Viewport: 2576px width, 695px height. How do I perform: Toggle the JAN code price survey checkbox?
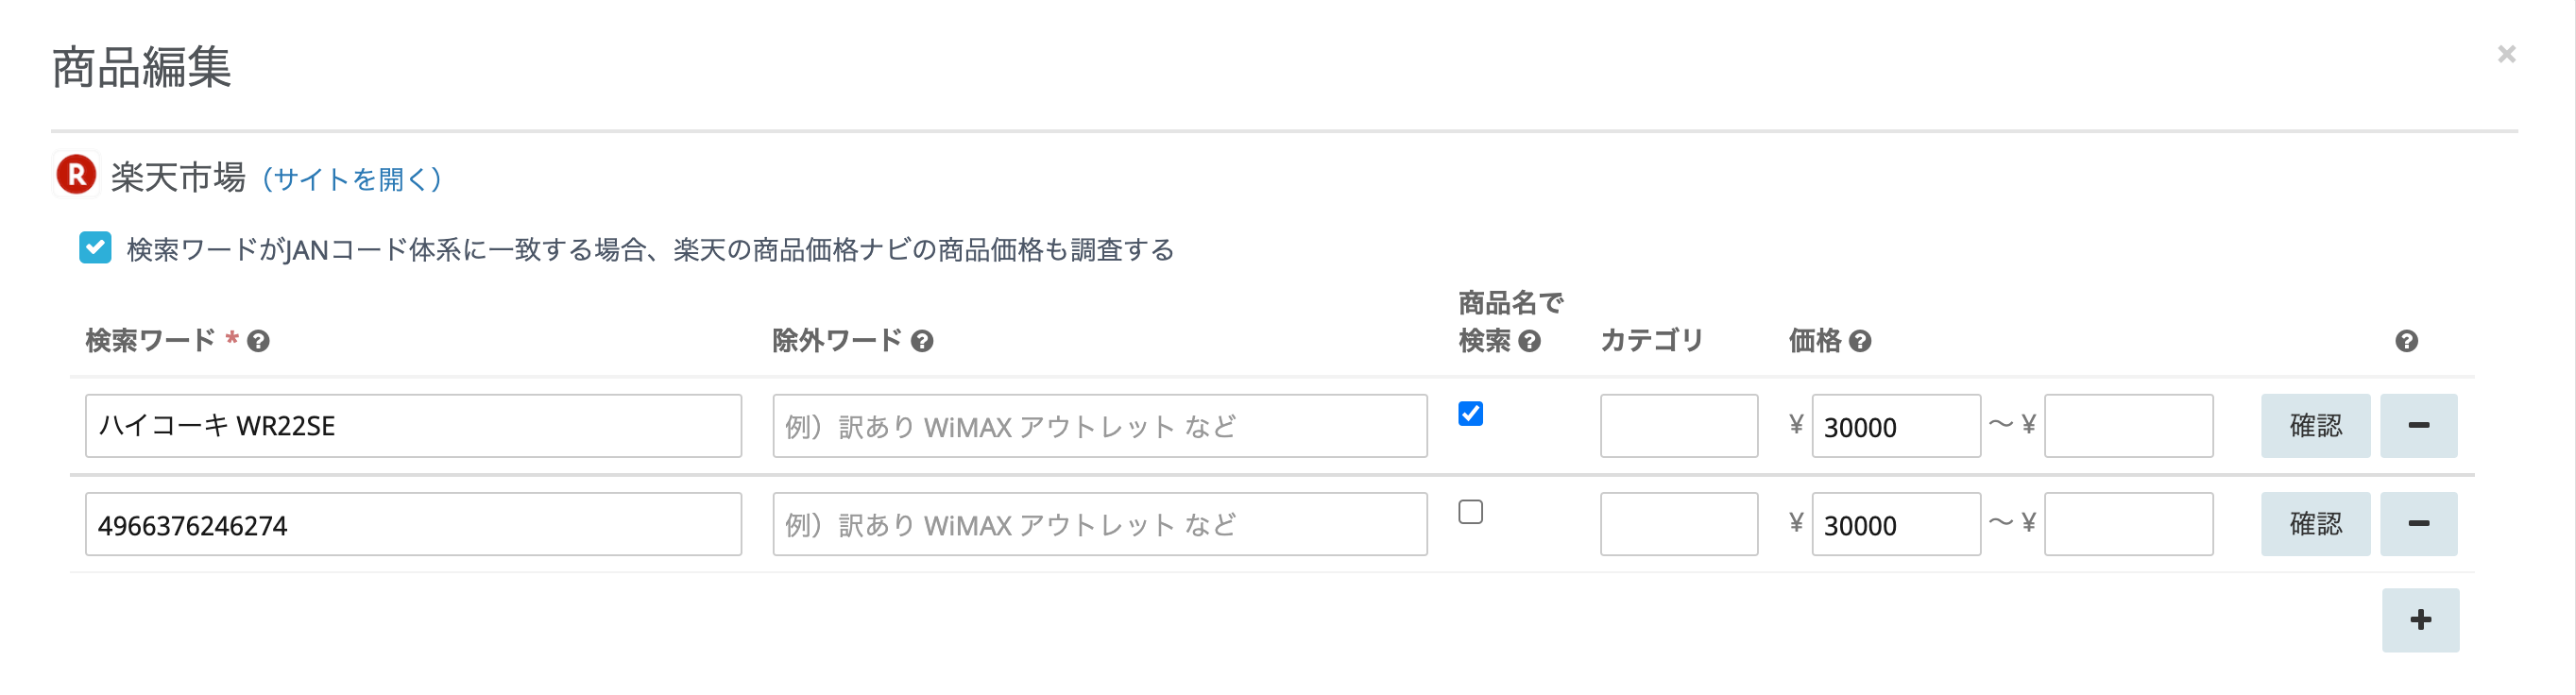coord(96,248)
